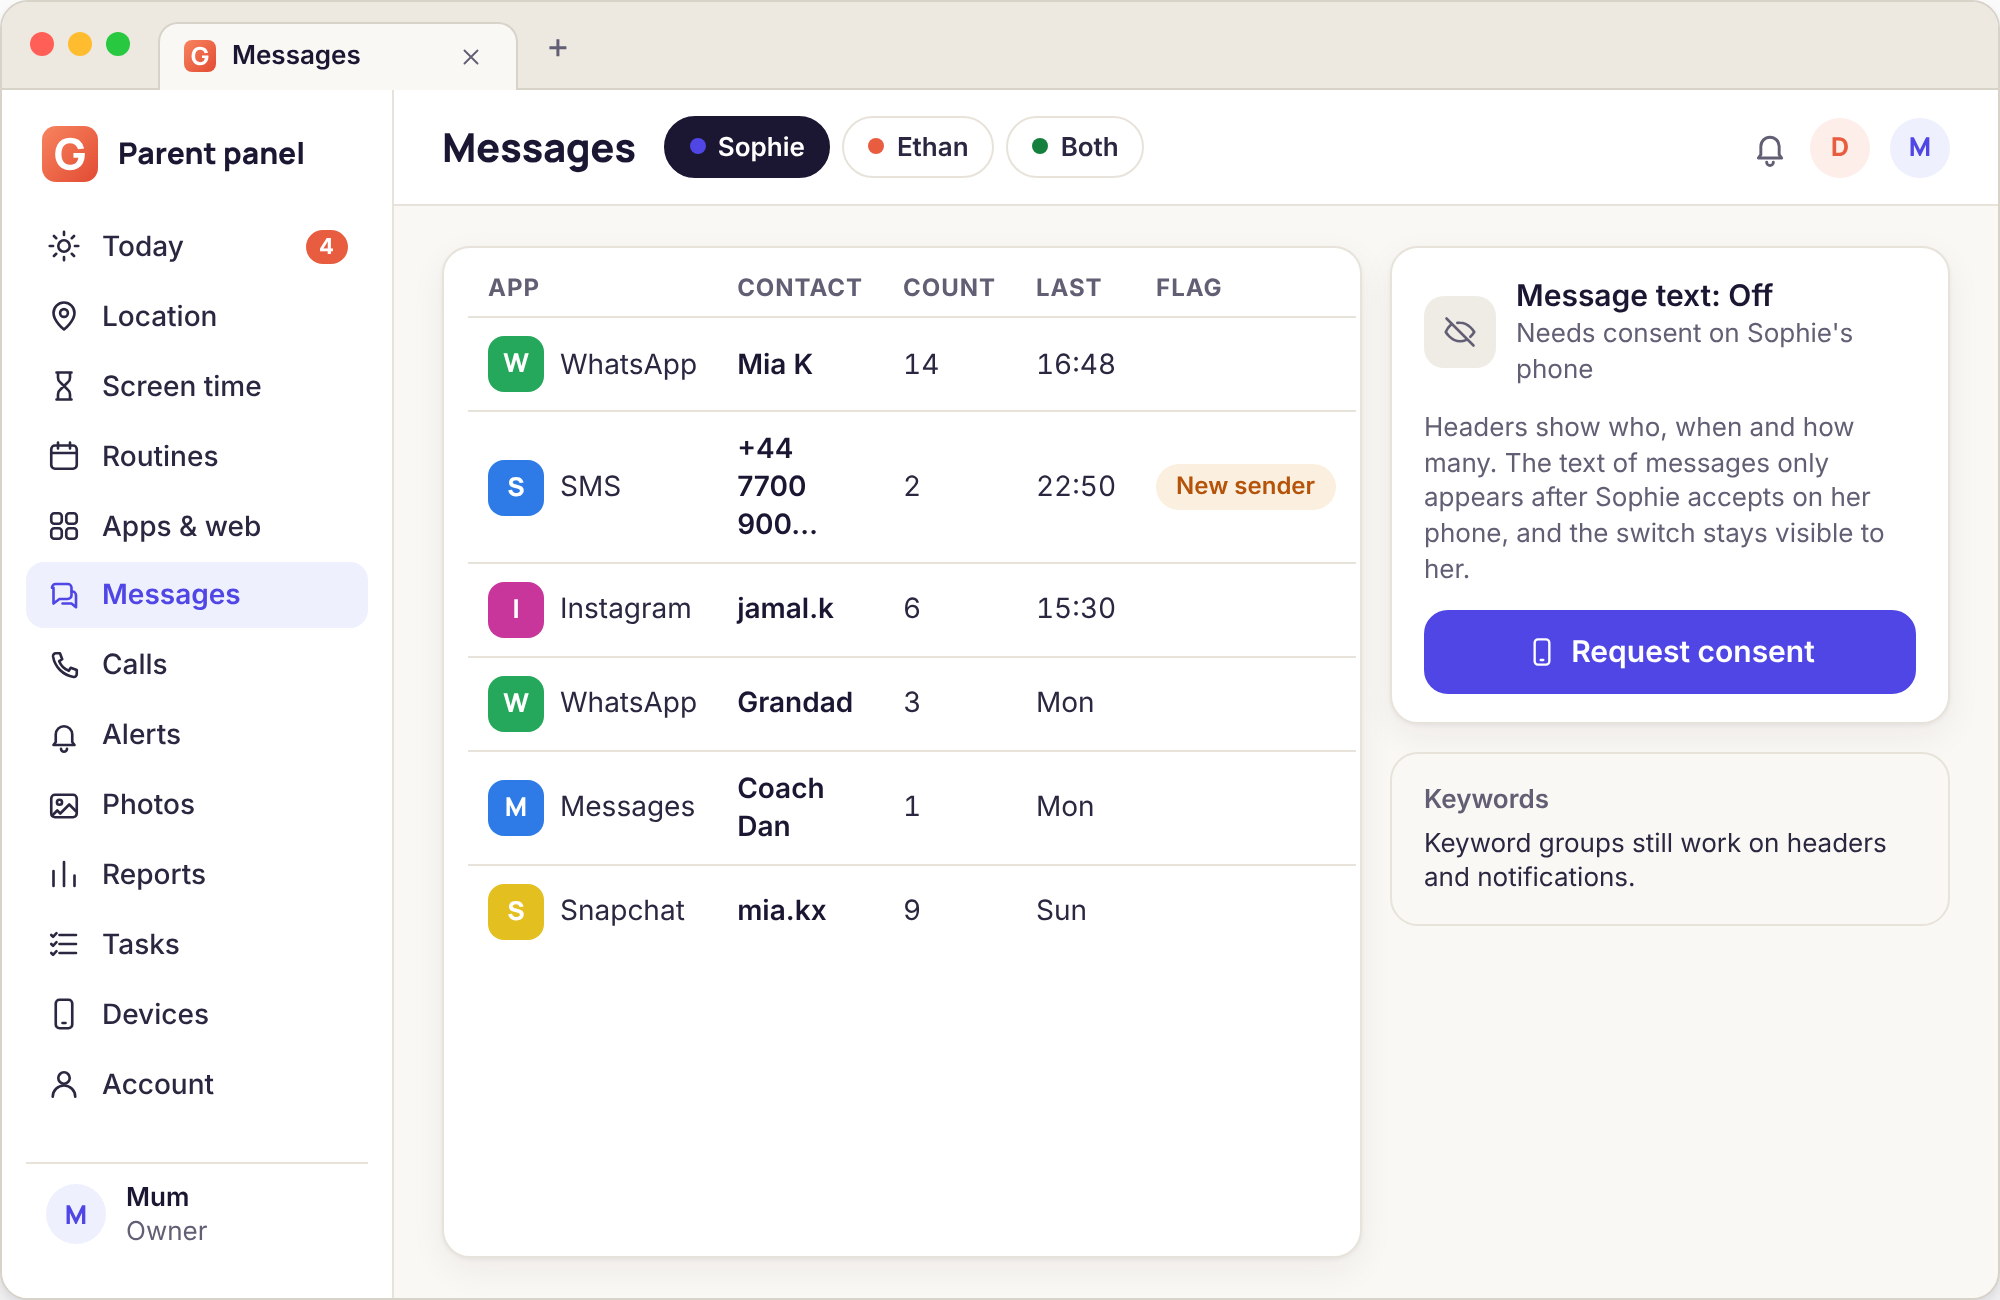Click the Parent panel G logo
2000x1300 pixels.
click(x=70, y=154)
